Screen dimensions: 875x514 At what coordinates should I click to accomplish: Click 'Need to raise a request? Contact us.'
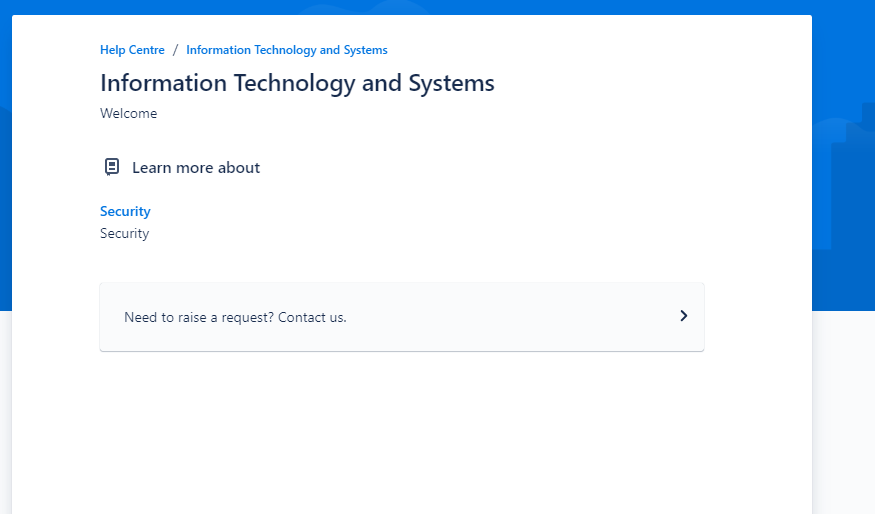pyautogui.click(x=402, y=317)
